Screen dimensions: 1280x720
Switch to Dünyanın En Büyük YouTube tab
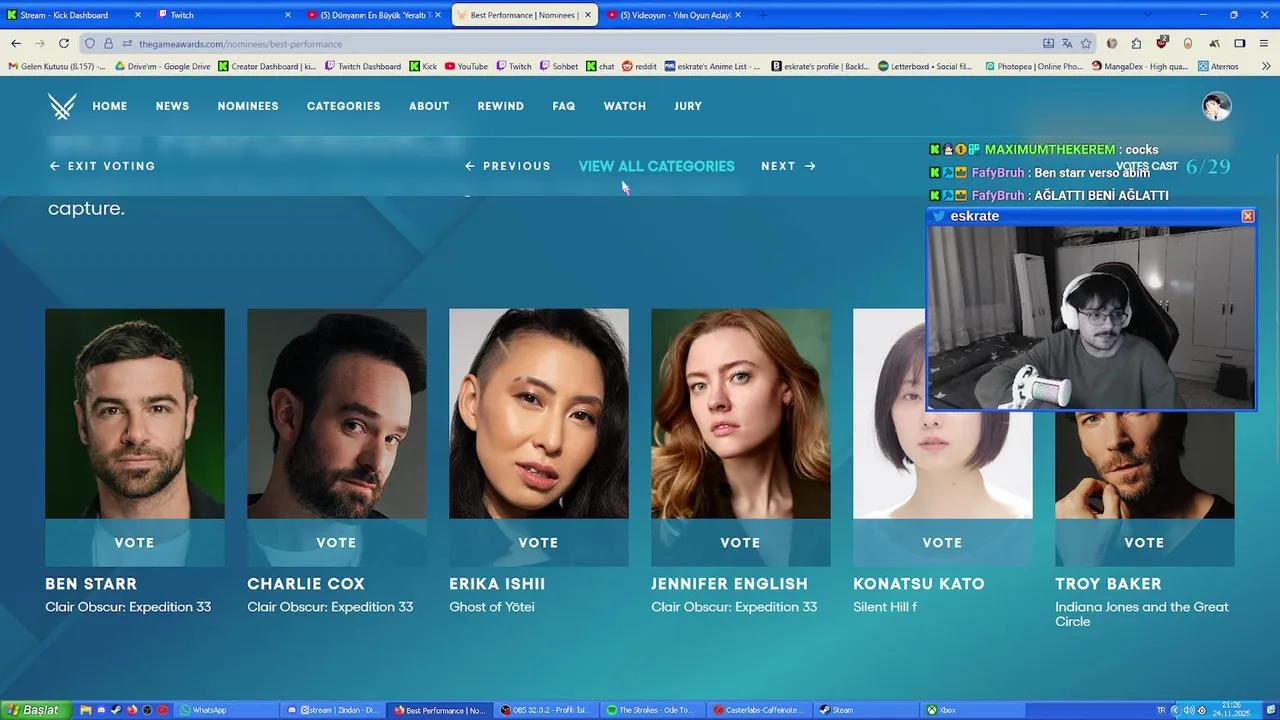pyautogui.click(x=373, y=15)
